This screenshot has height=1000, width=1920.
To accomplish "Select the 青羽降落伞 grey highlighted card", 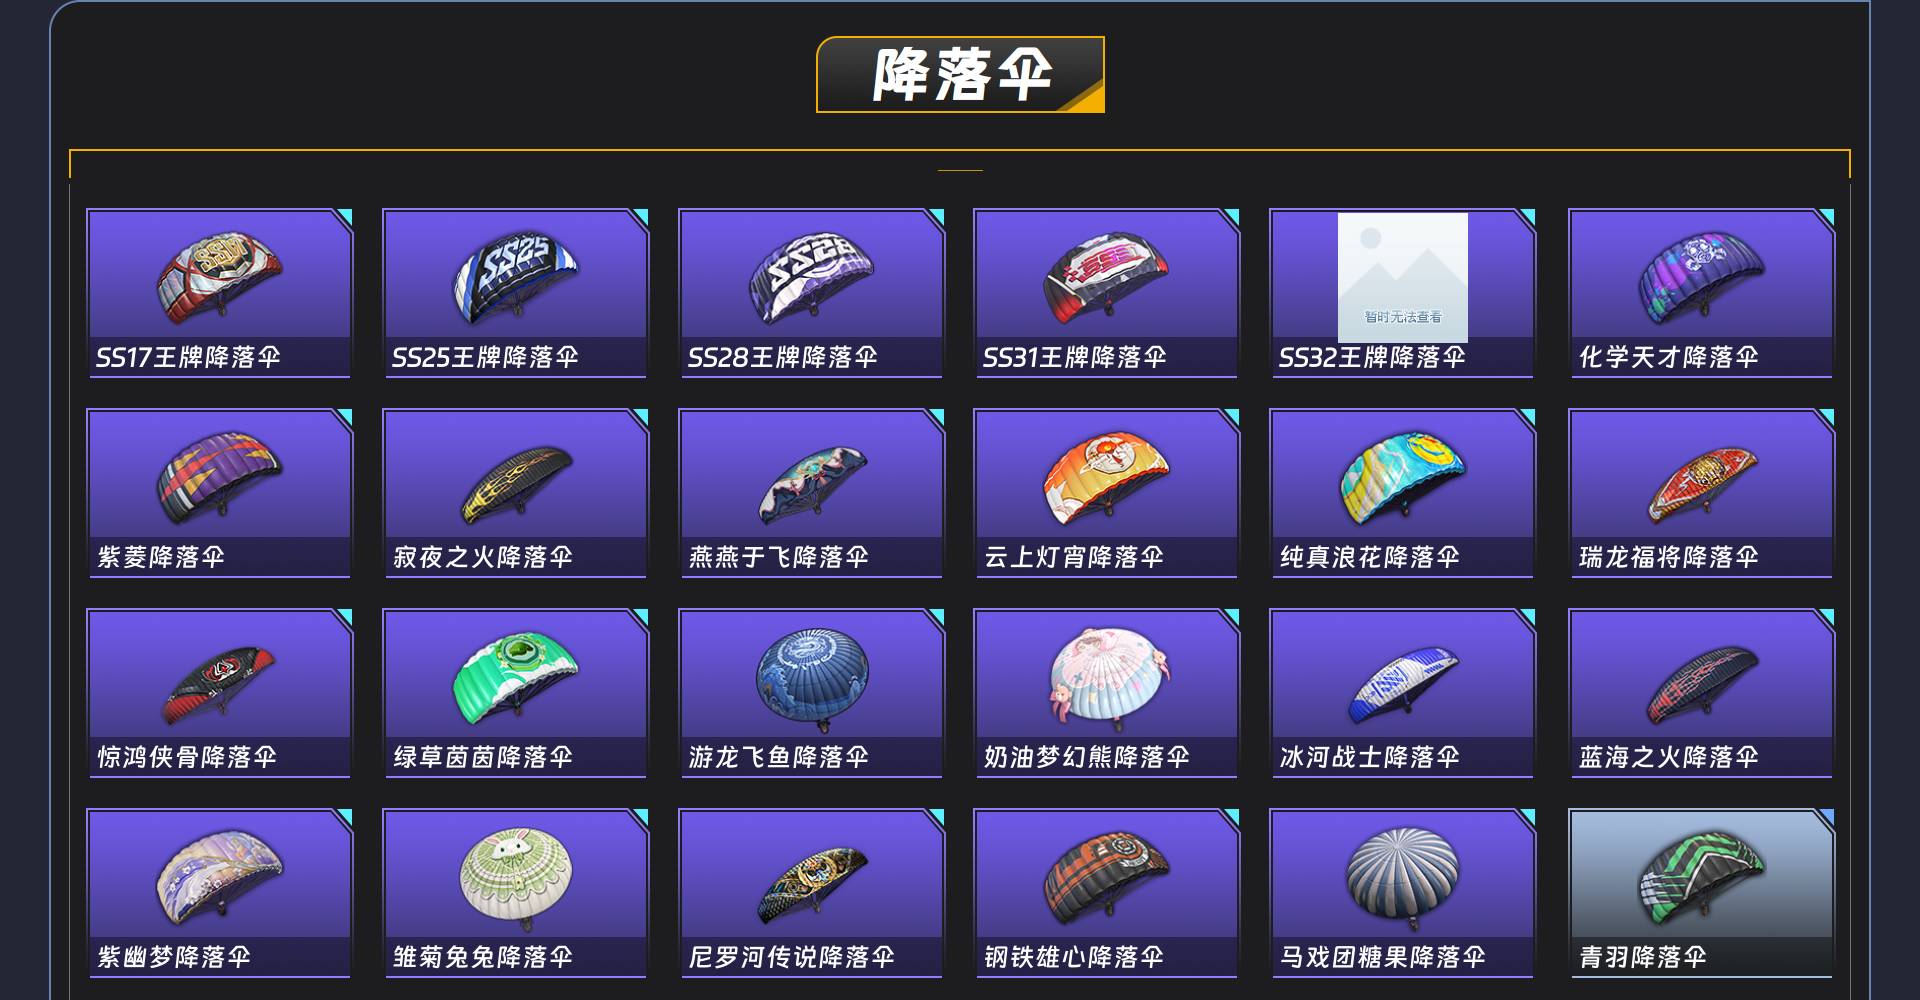I will pos(1701,893).
